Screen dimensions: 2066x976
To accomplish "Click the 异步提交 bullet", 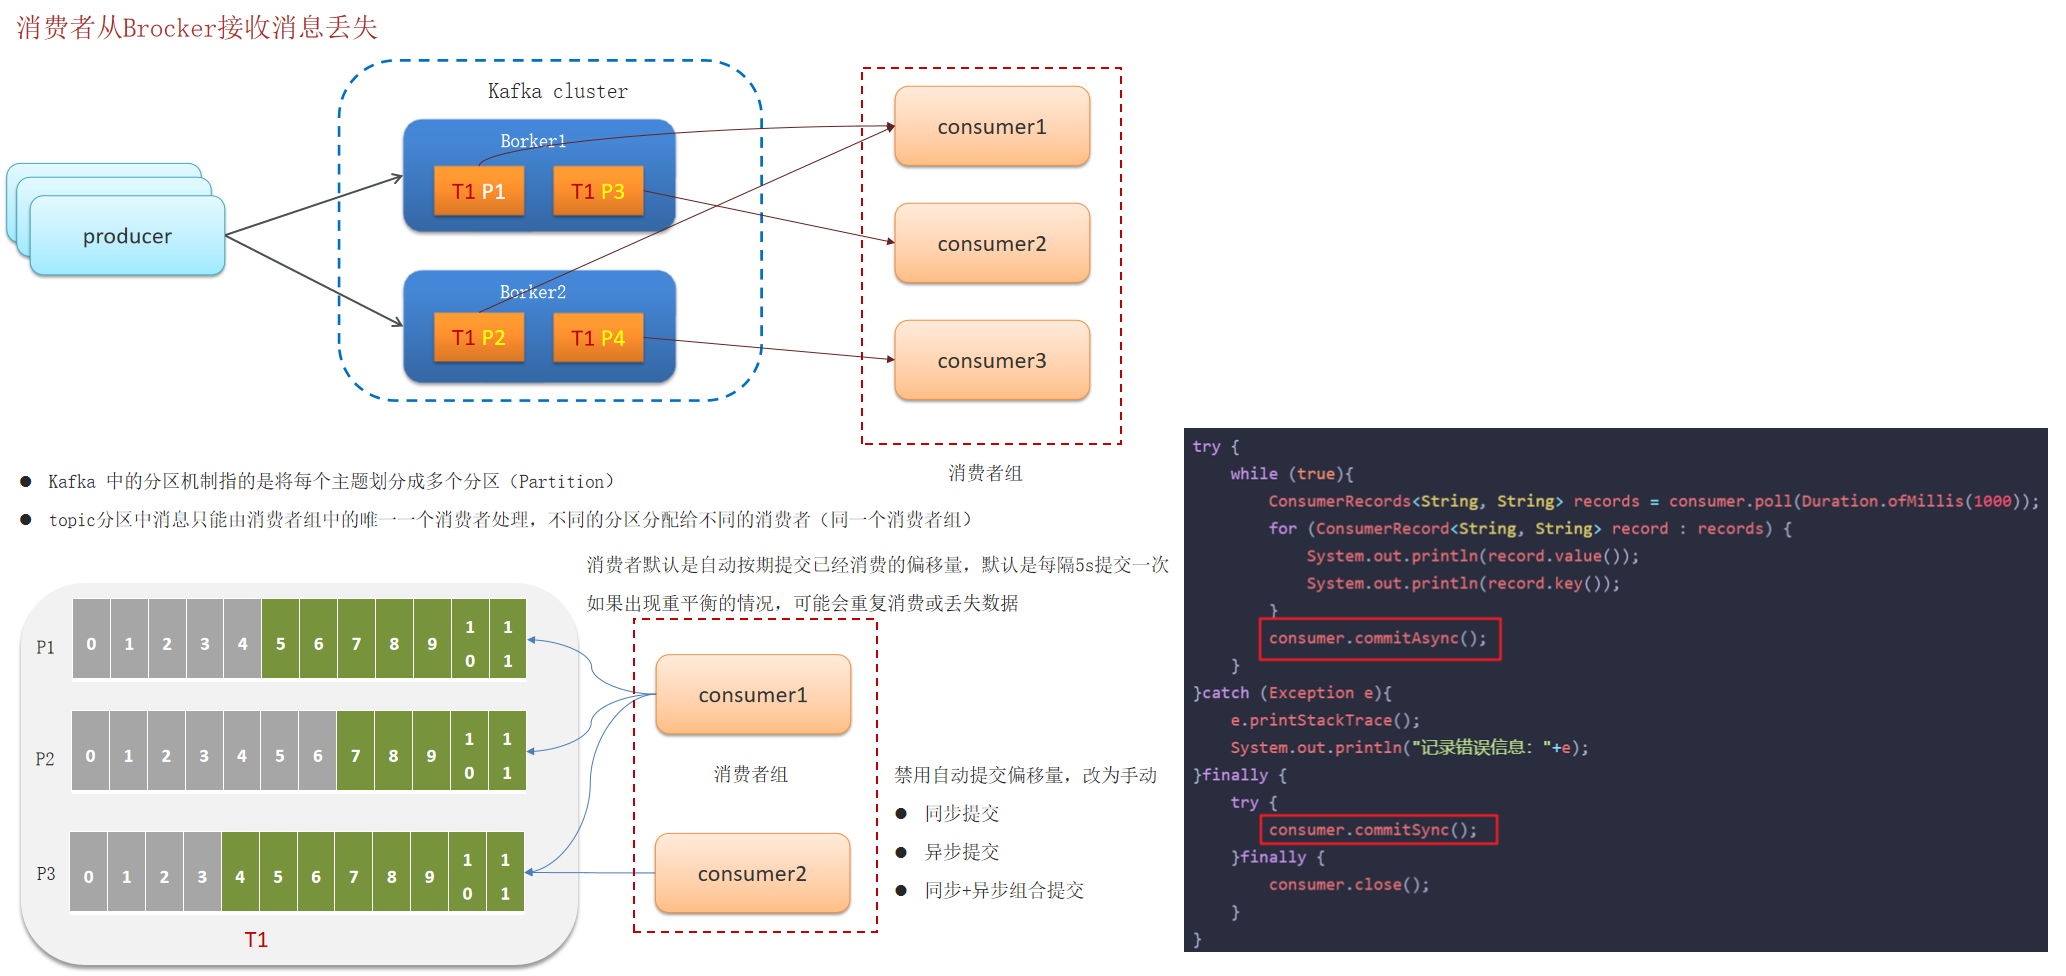I will pos(962,852).
